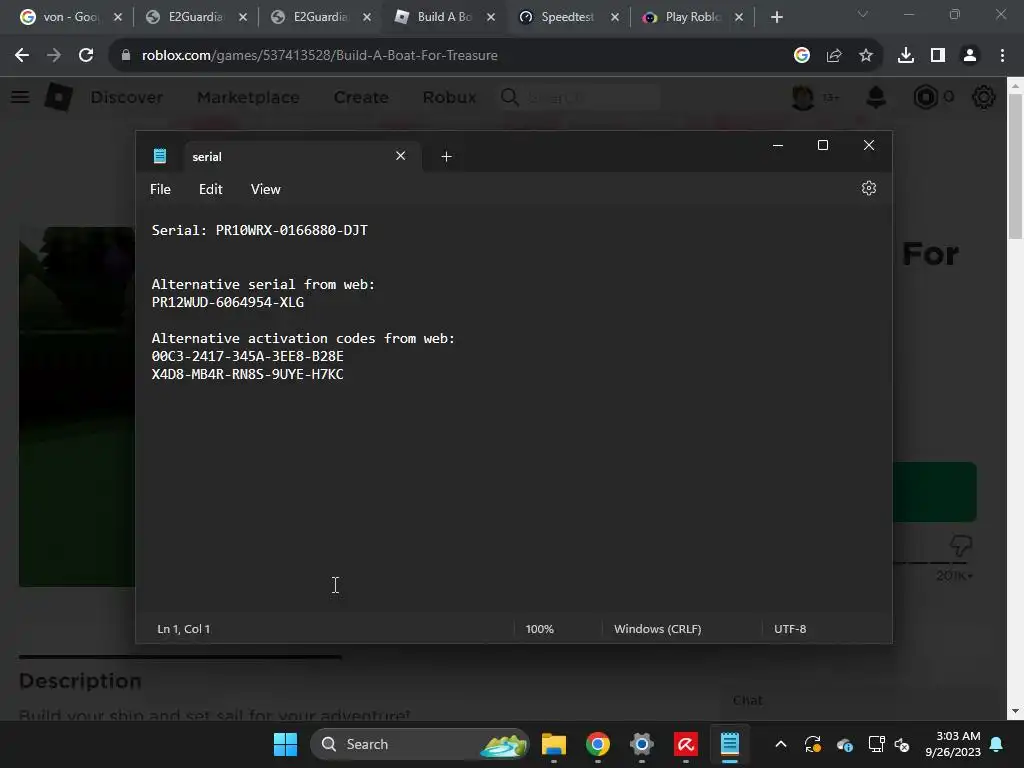Open File Explorer from taskbar

[x=553, y=744]
